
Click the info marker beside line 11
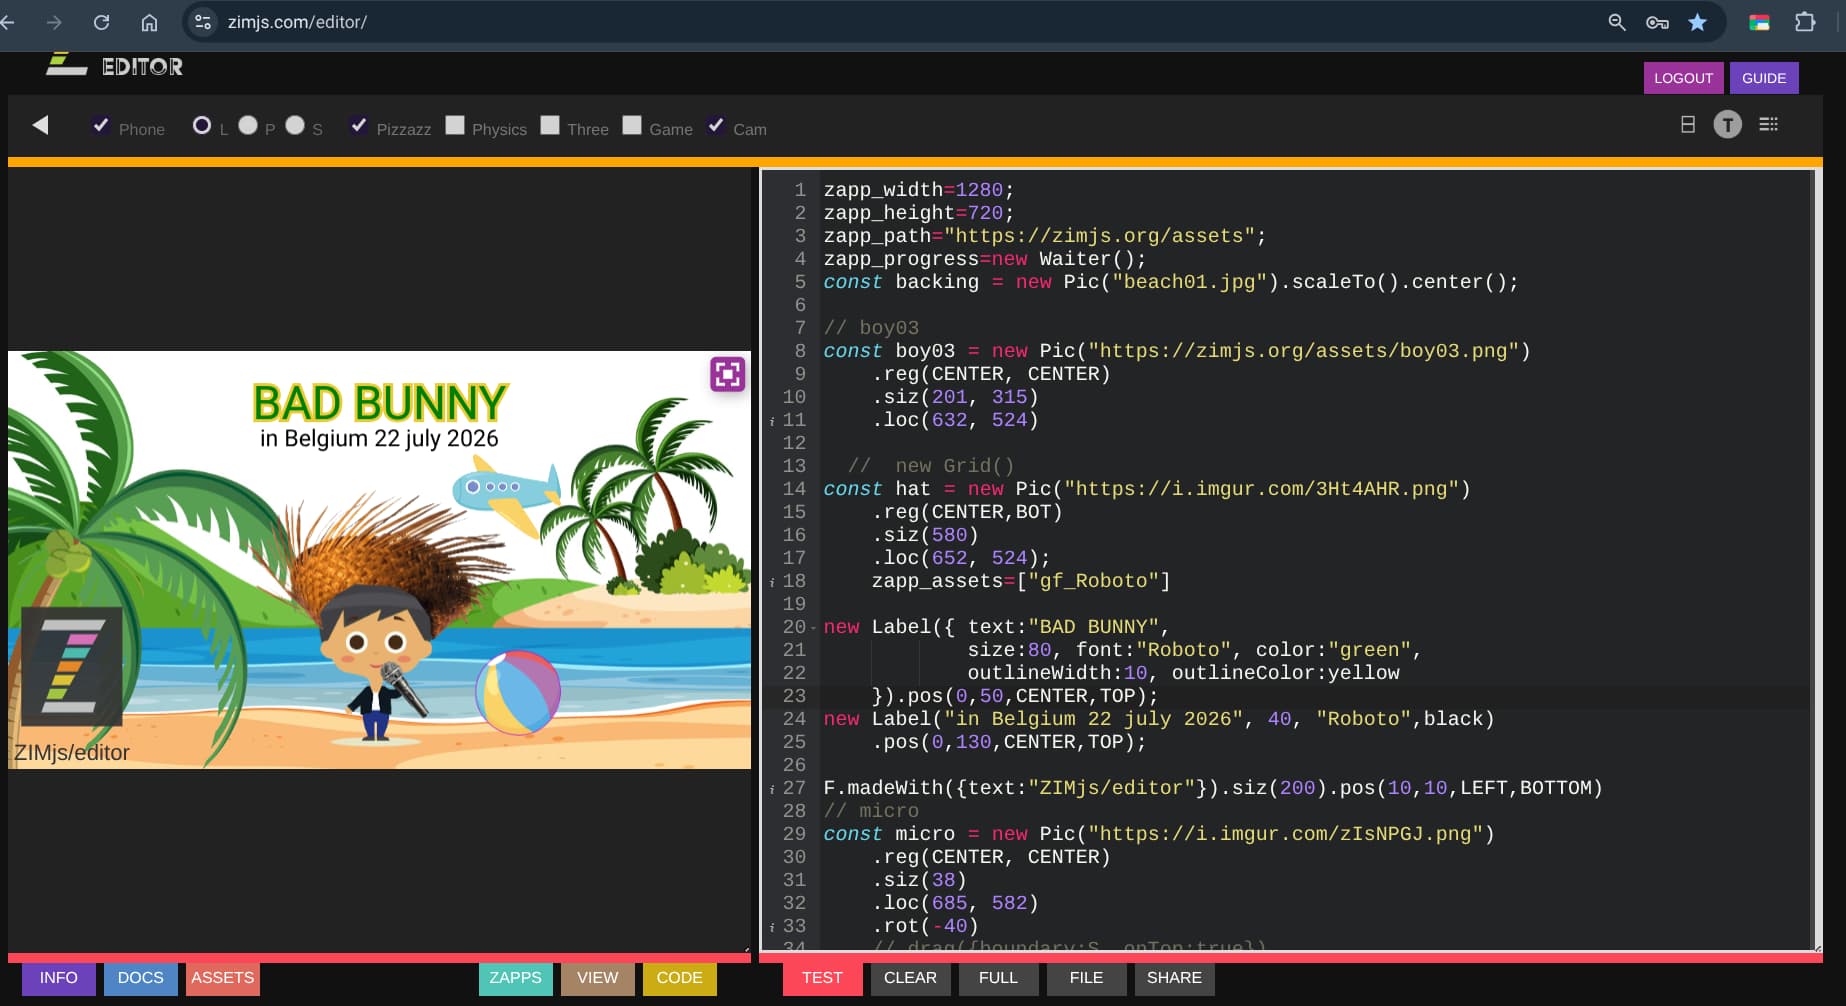pos(772,421)
